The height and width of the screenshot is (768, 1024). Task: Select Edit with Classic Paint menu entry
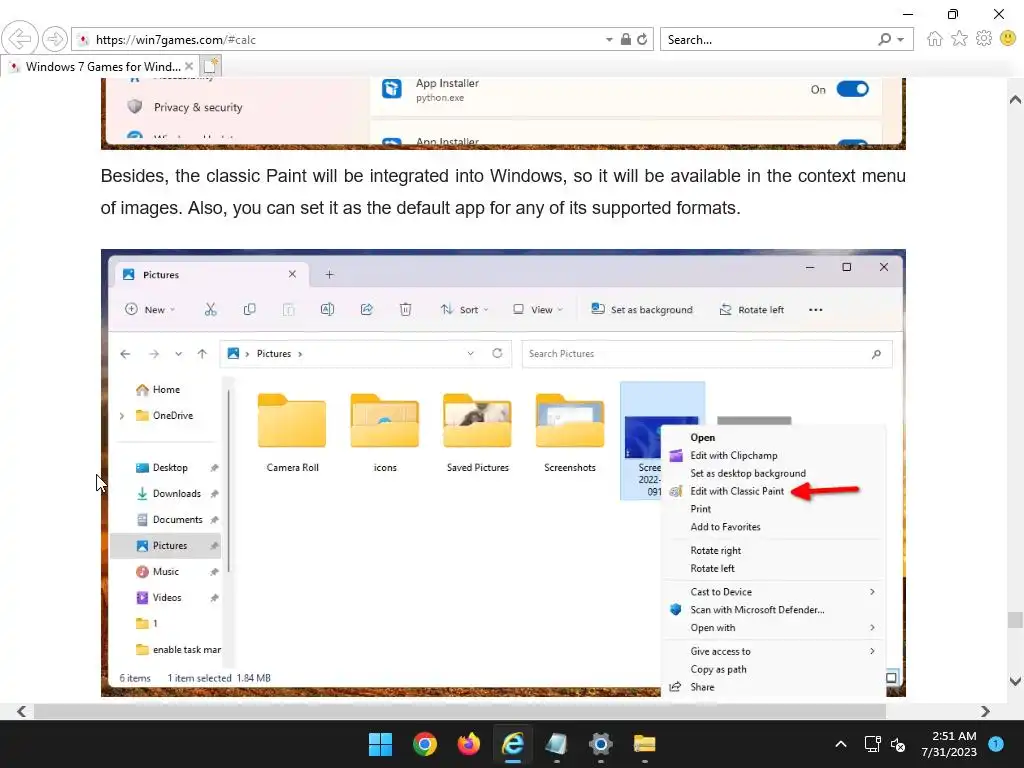737,491
